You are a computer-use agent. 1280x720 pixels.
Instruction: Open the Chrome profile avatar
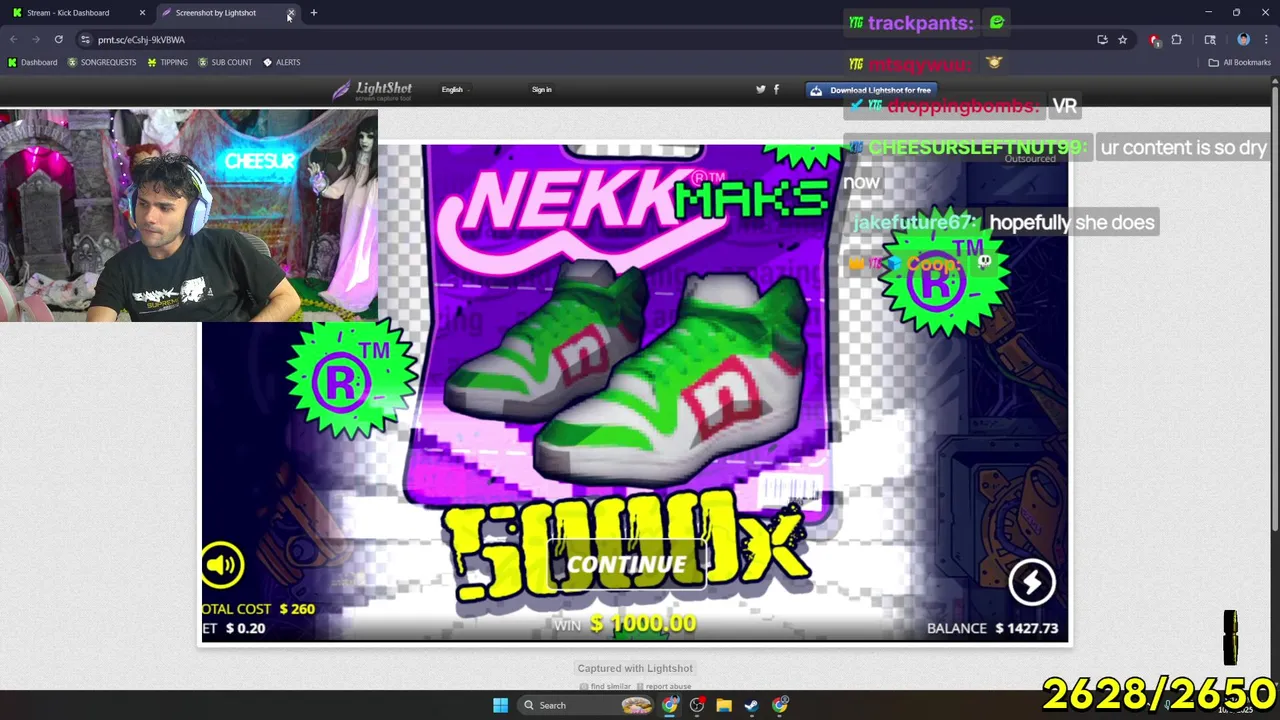click(1243, 40)
